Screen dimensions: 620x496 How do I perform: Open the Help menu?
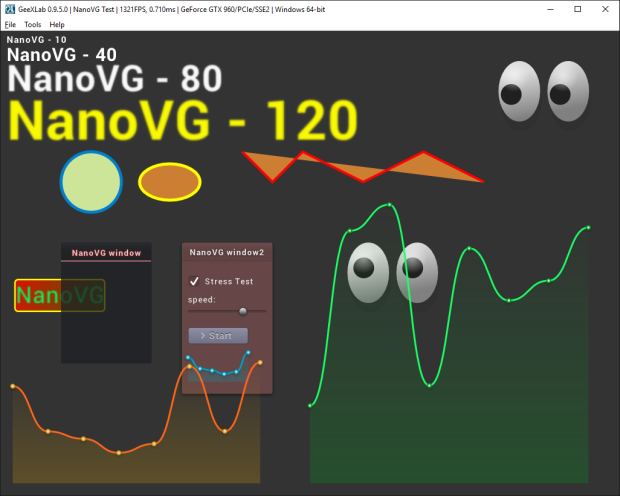[57, 25]
